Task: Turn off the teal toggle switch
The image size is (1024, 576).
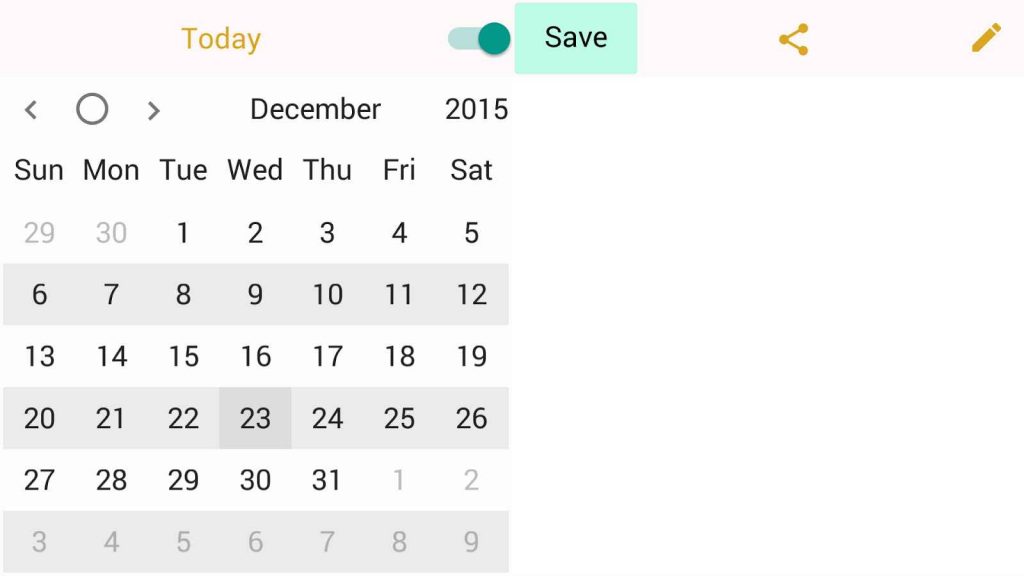Action: pos(480,39)
